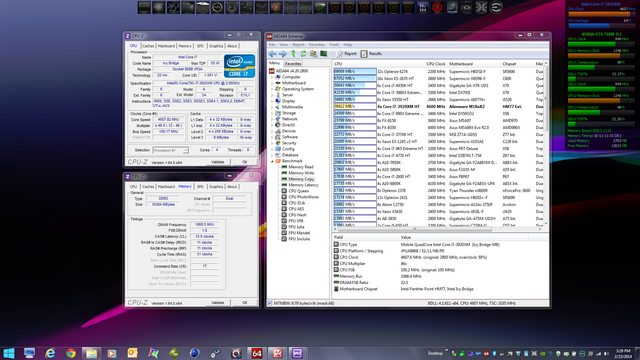
Task: Expand the Software tree node
Action: pos(272,137)
